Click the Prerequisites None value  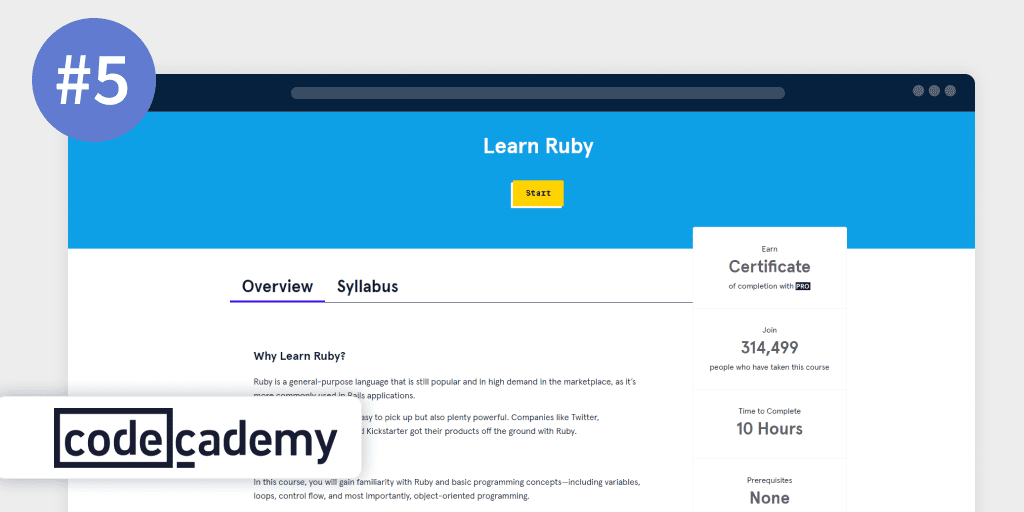pos(769,497)
